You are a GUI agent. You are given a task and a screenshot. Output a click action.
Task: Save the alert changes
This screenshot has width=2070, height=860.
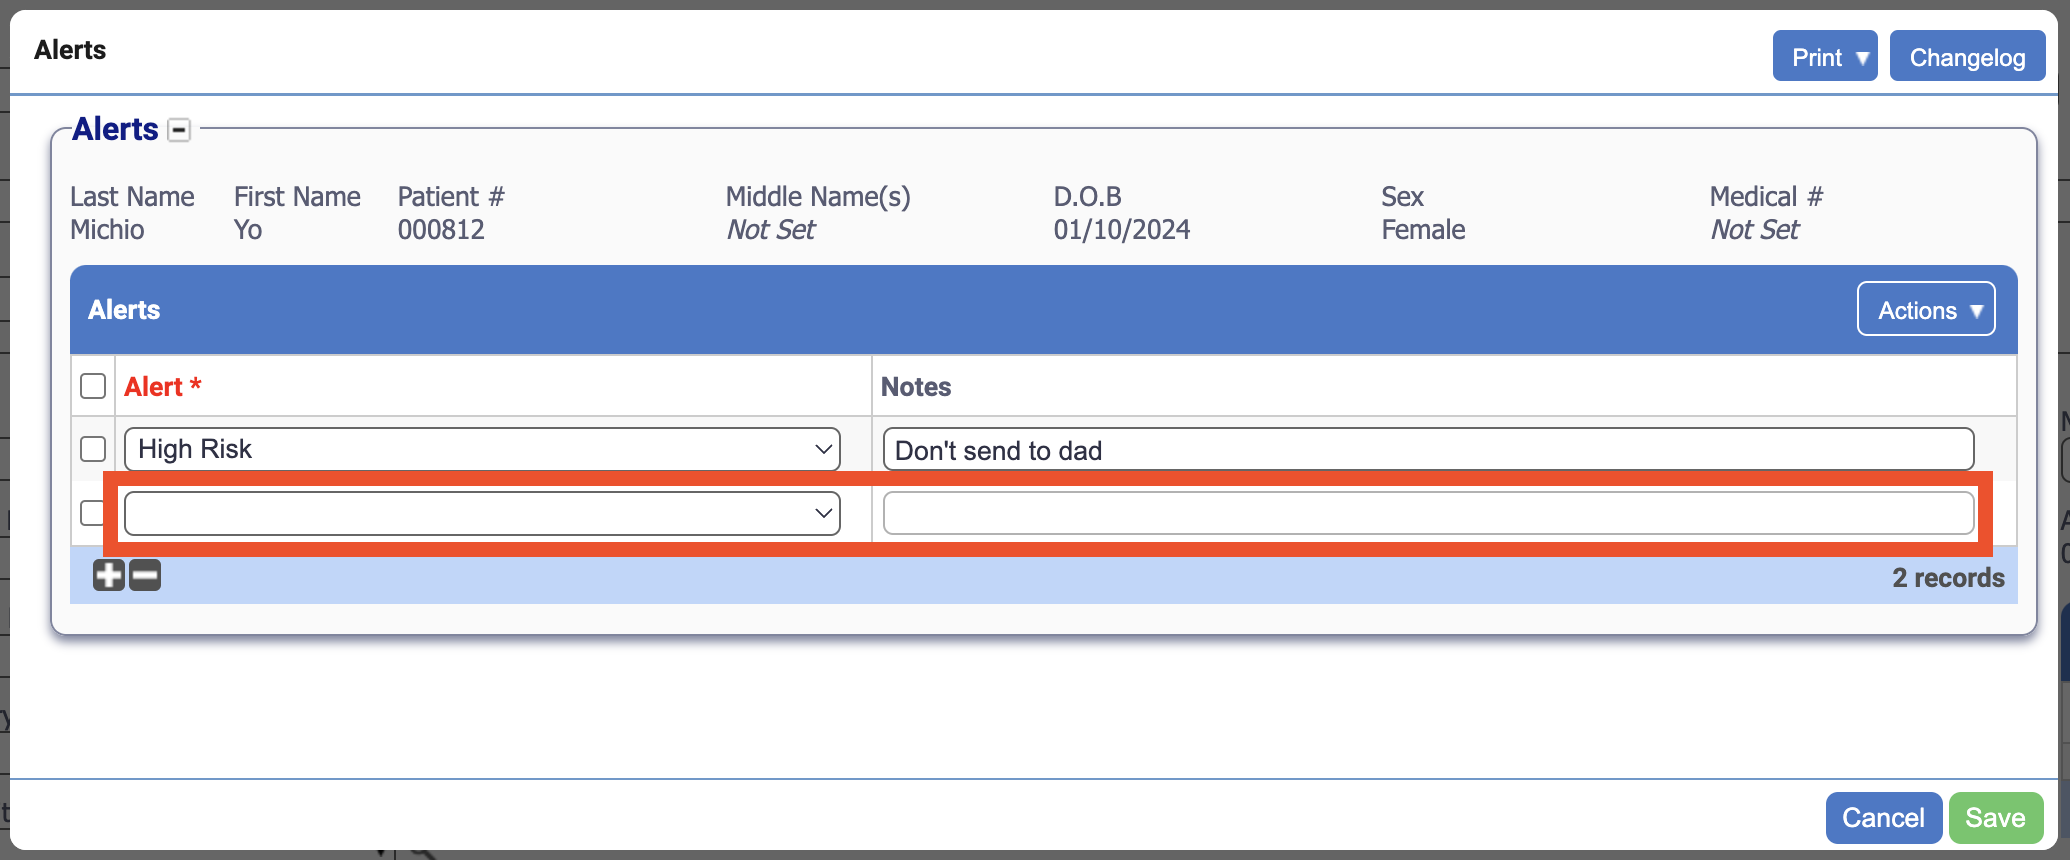1995,817
